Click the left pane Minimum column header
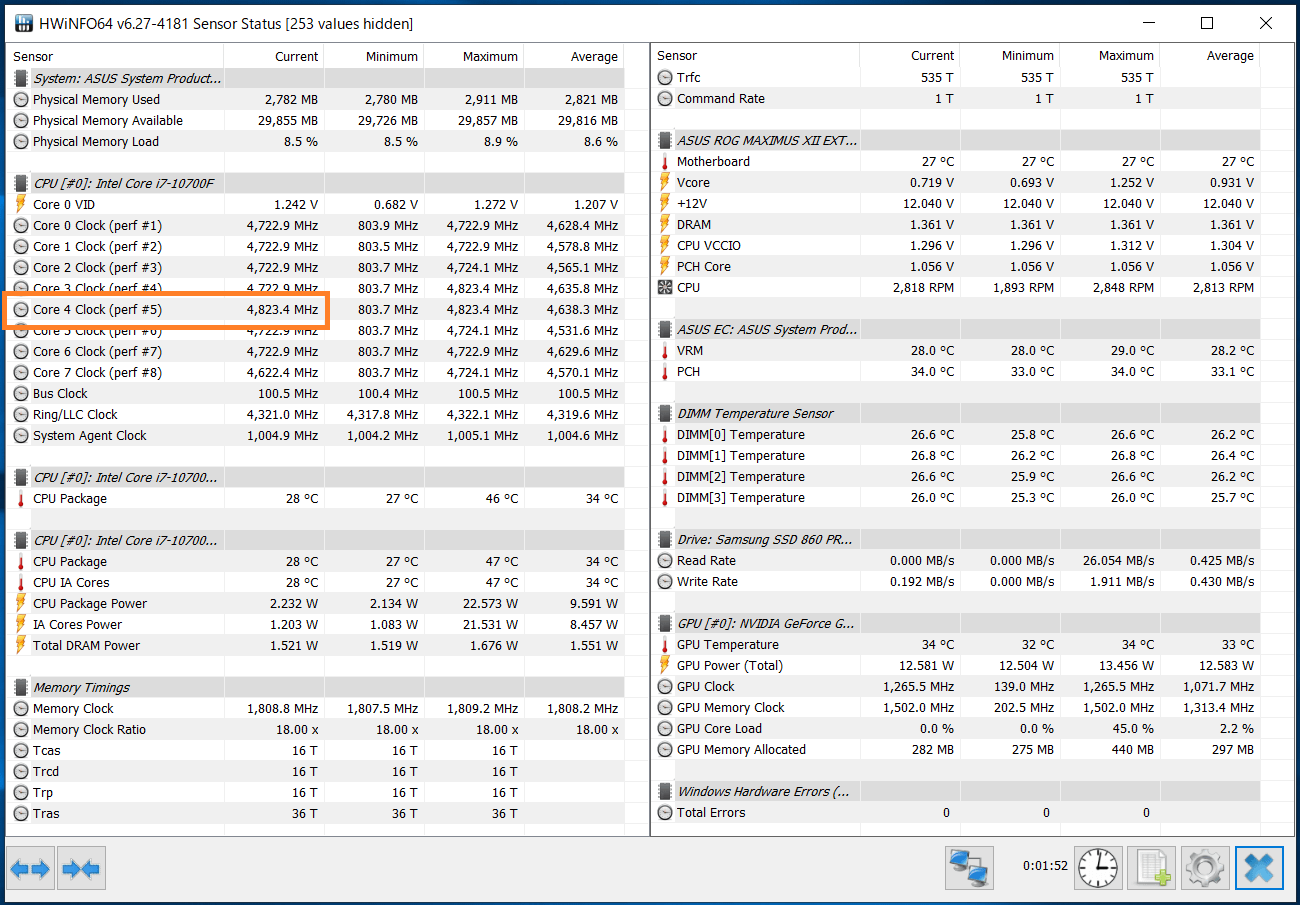The image size is (1300, 905). coord(374,56)
